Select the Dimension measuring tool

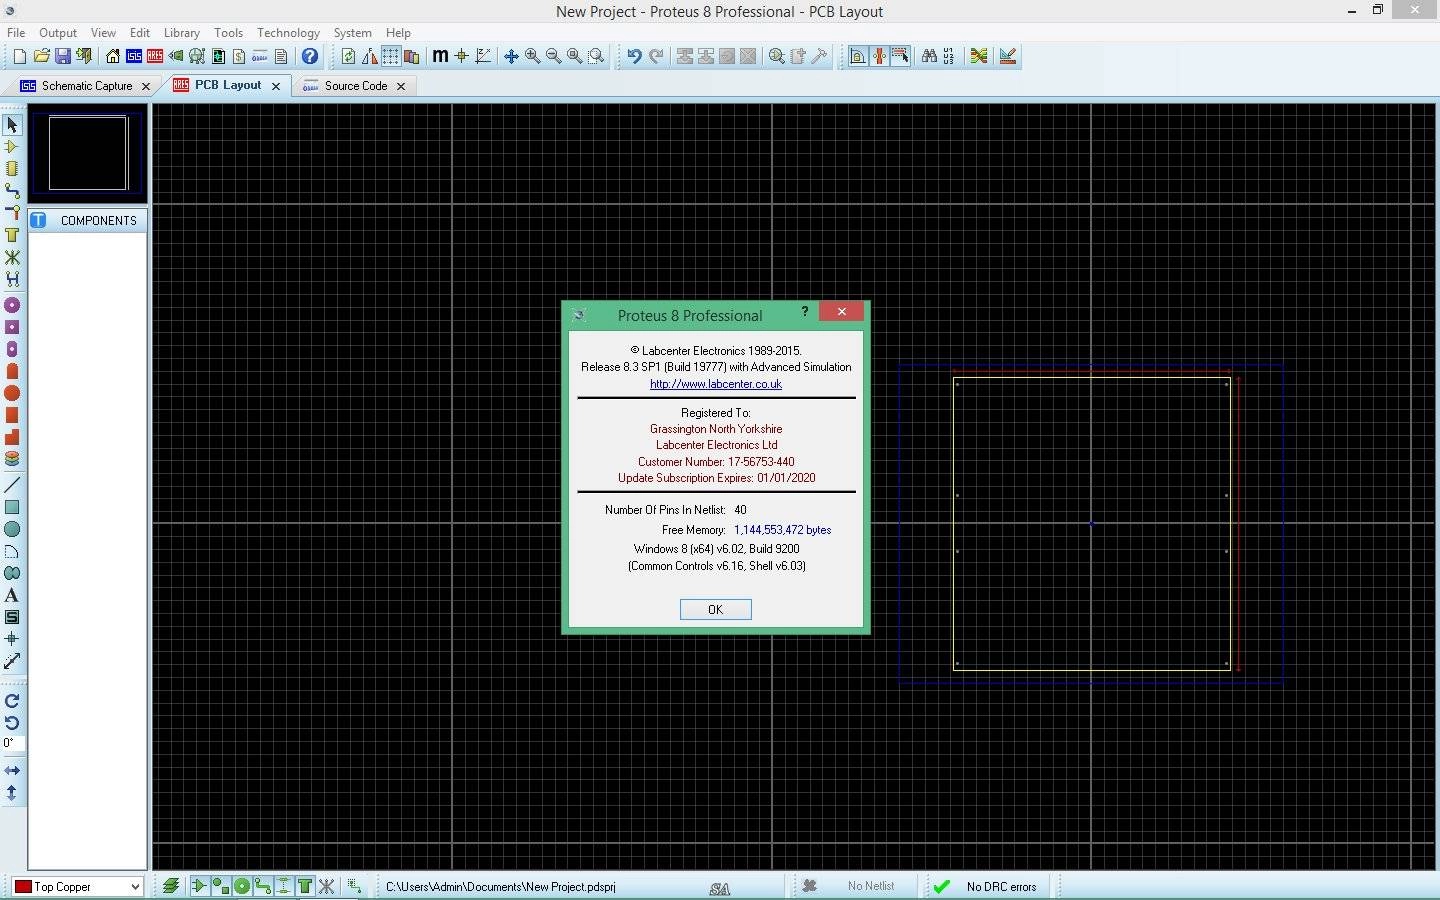point(12,661)
